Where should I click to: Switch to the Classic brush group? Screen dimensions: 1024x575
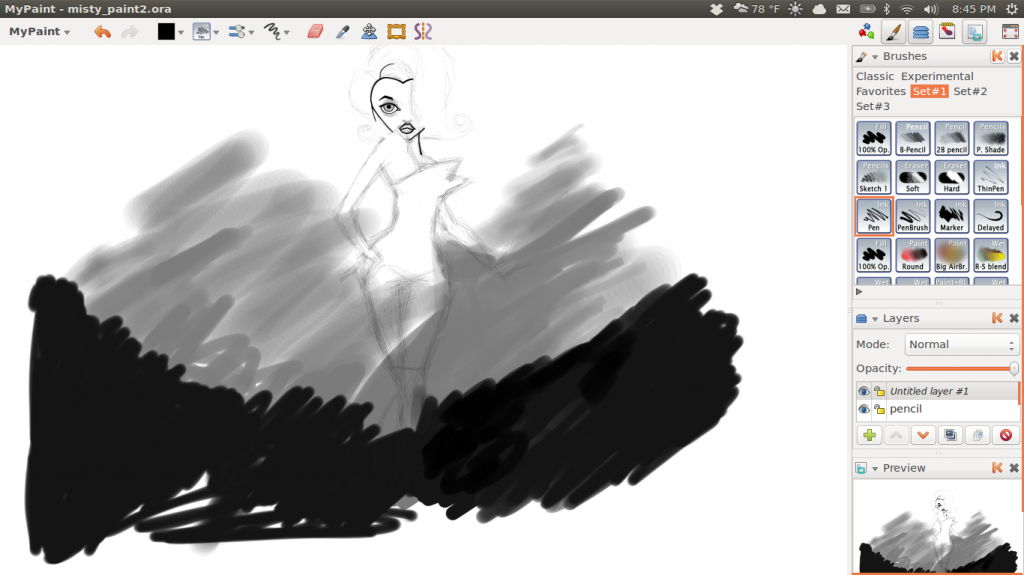click(875, 76)
